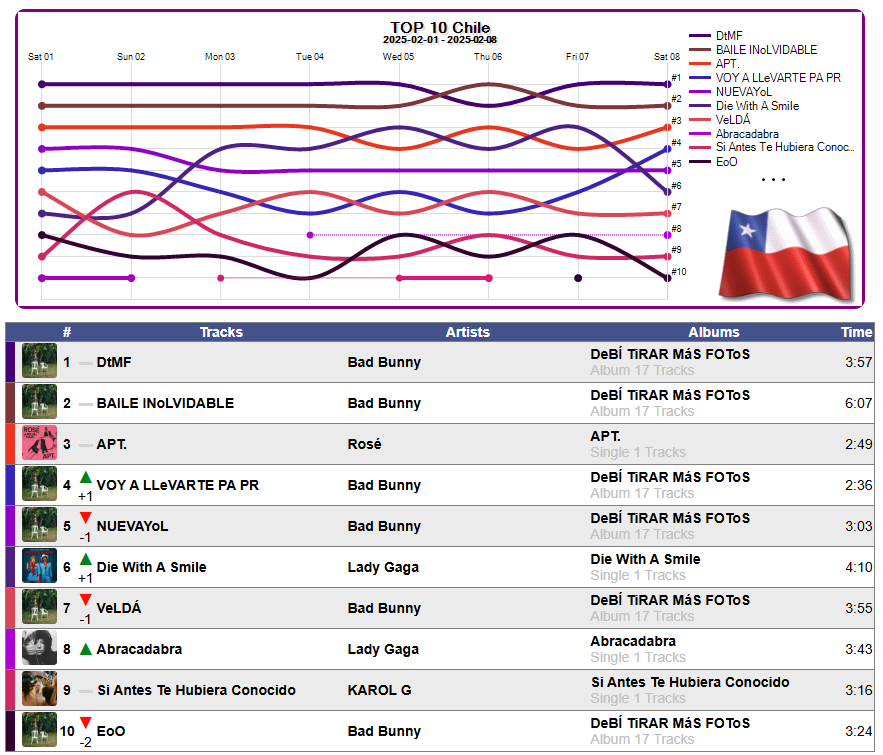
Task: Click the #10 rank label on the chart
Action: [679, 272]
